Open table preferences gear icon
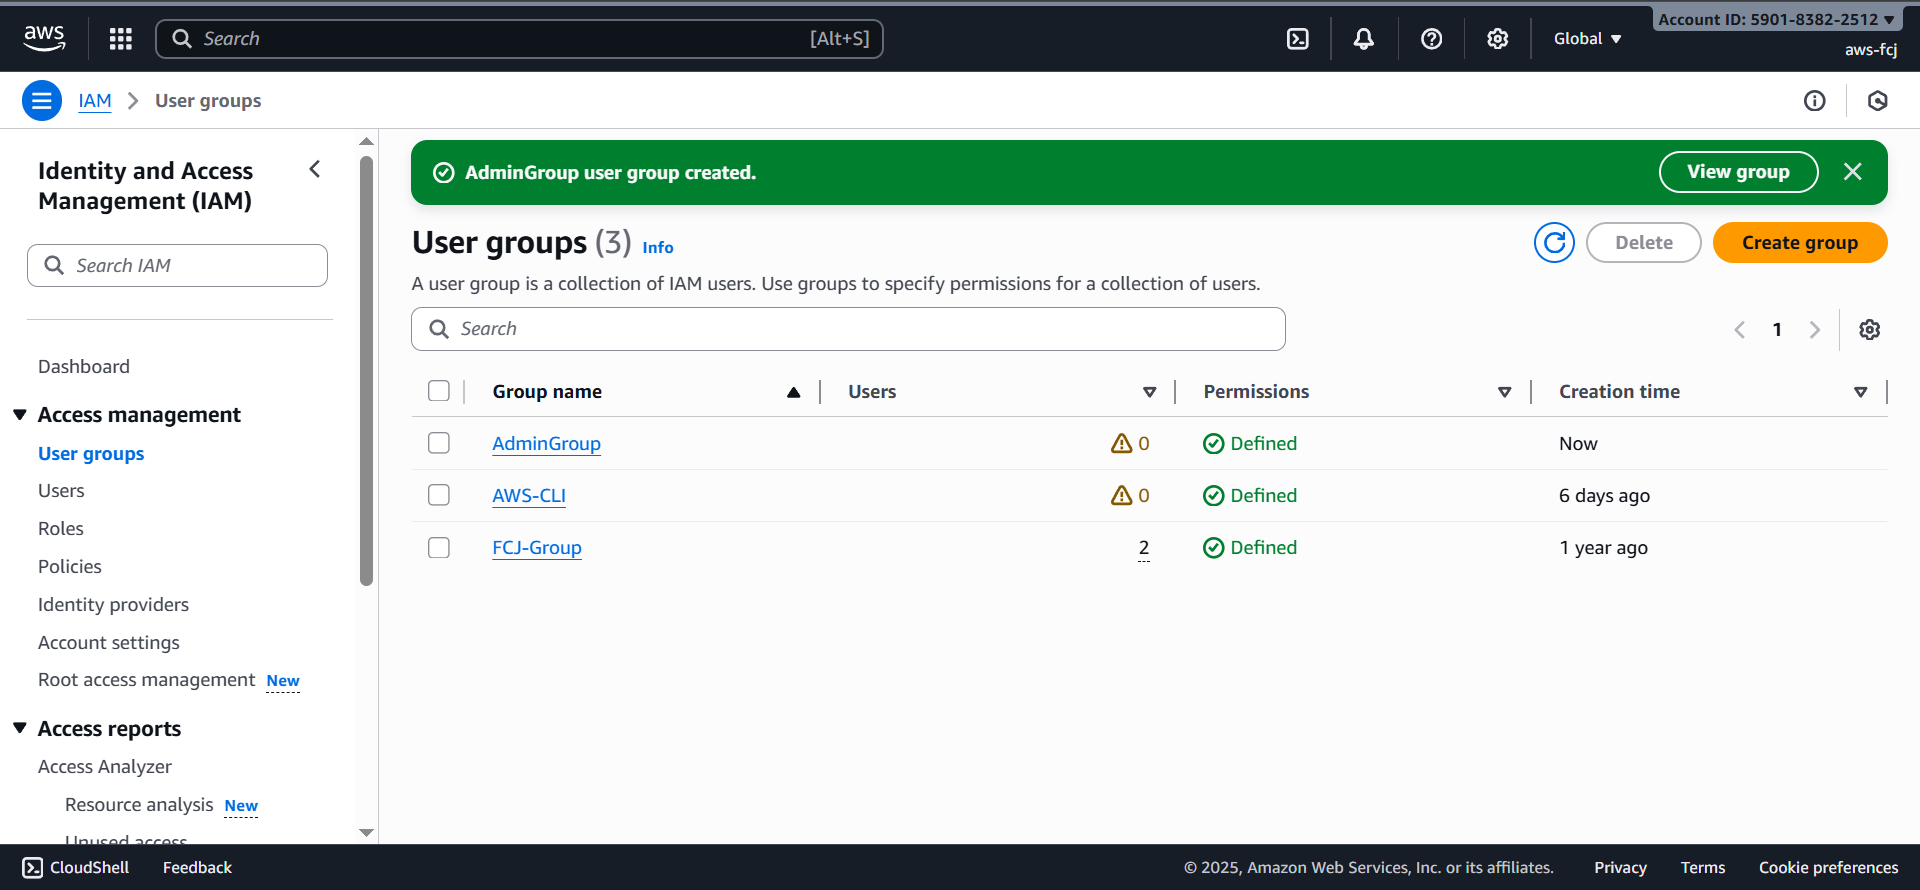Image resolution: width=1920 pixels, height=890 pixels. tap(1869, 329)
